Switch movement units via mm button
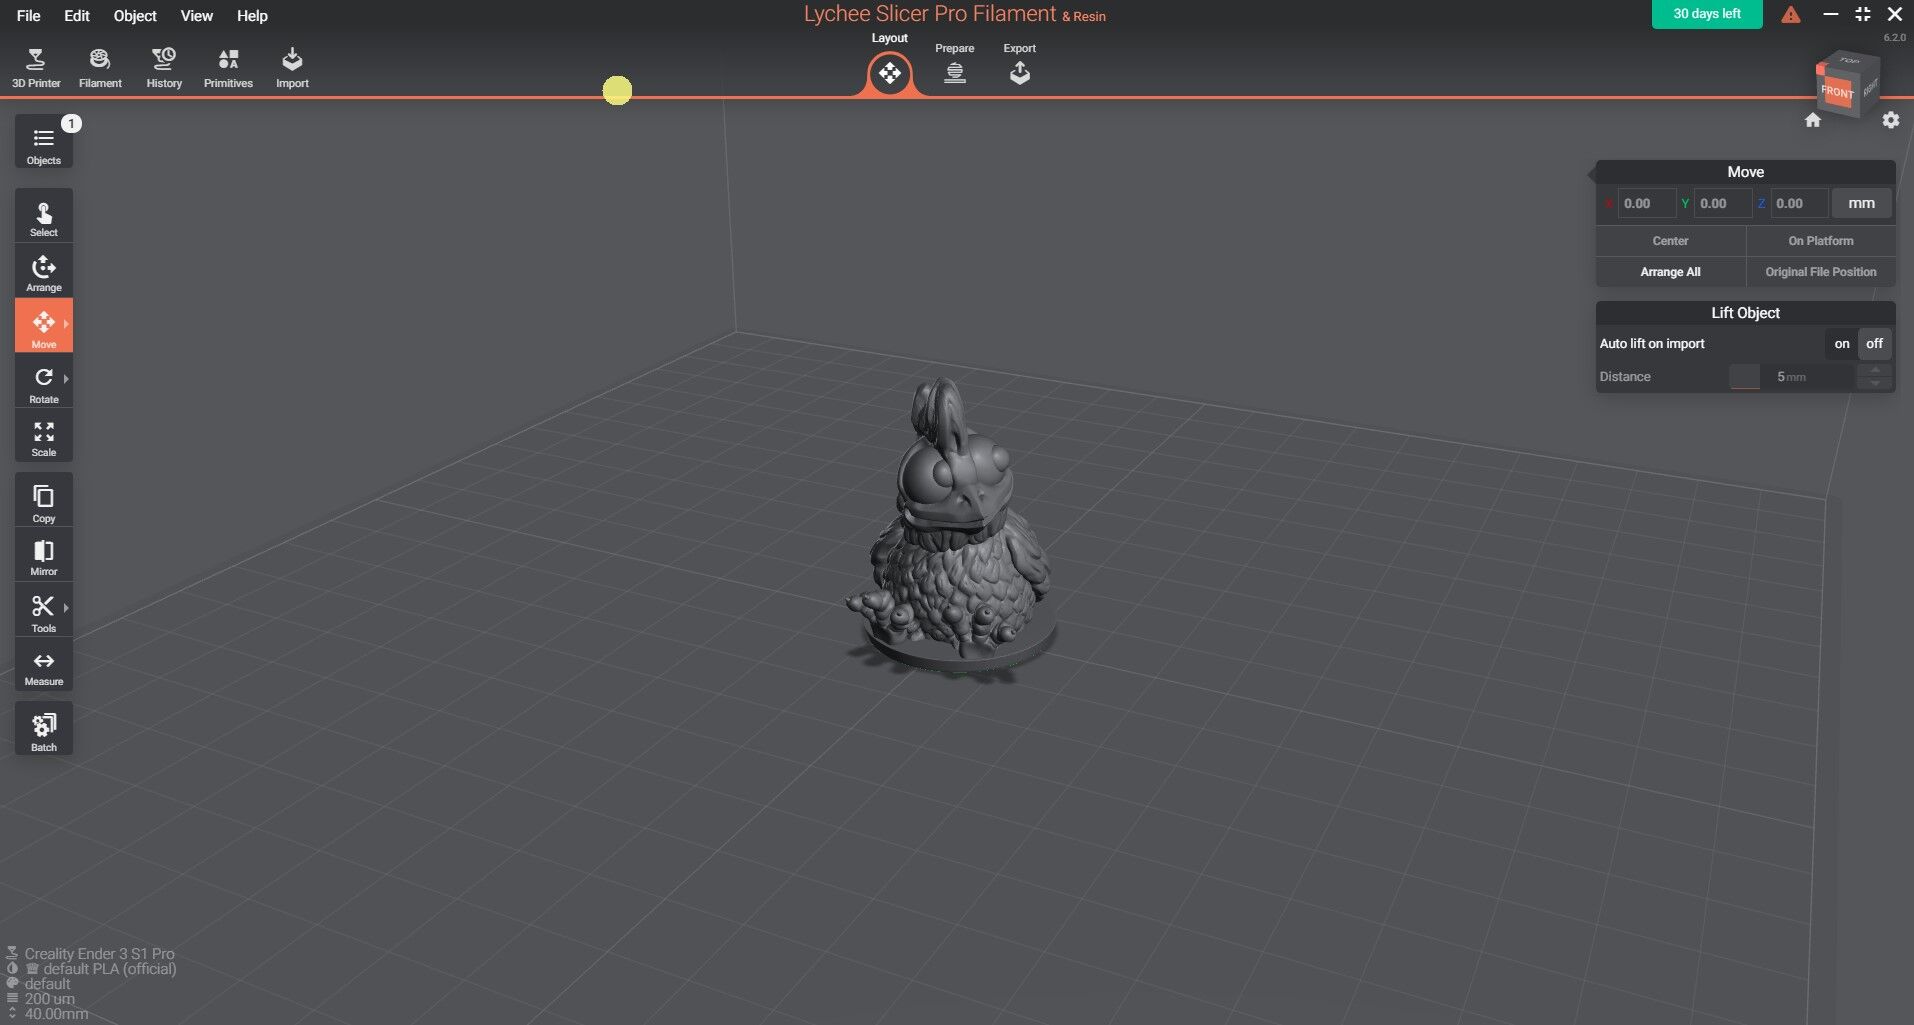1914x1025 pixels. pyautogui.click(x=1861, y=203)
